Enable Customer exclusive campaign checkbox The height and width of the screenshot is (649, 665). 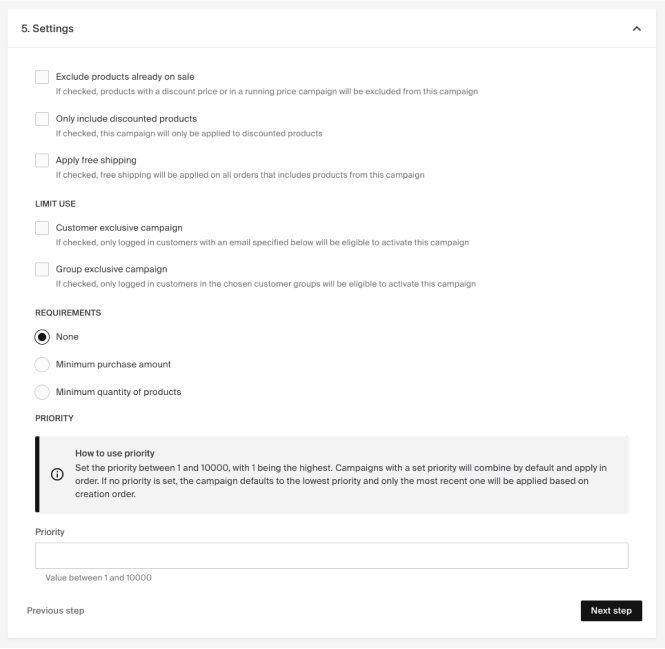[42, 228]
